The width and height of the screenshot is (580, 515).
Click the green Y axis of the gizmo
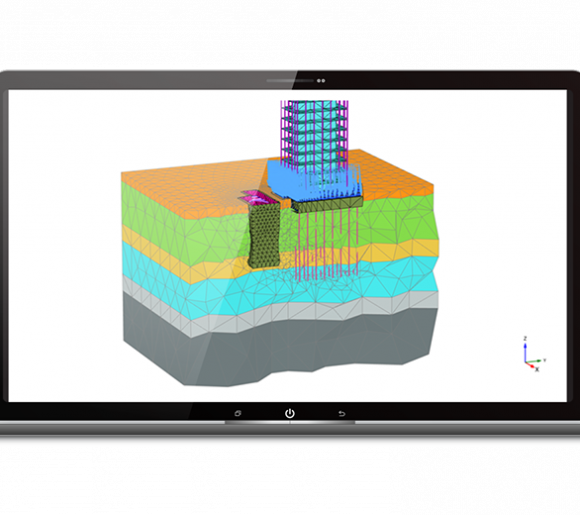coord(535,360)
